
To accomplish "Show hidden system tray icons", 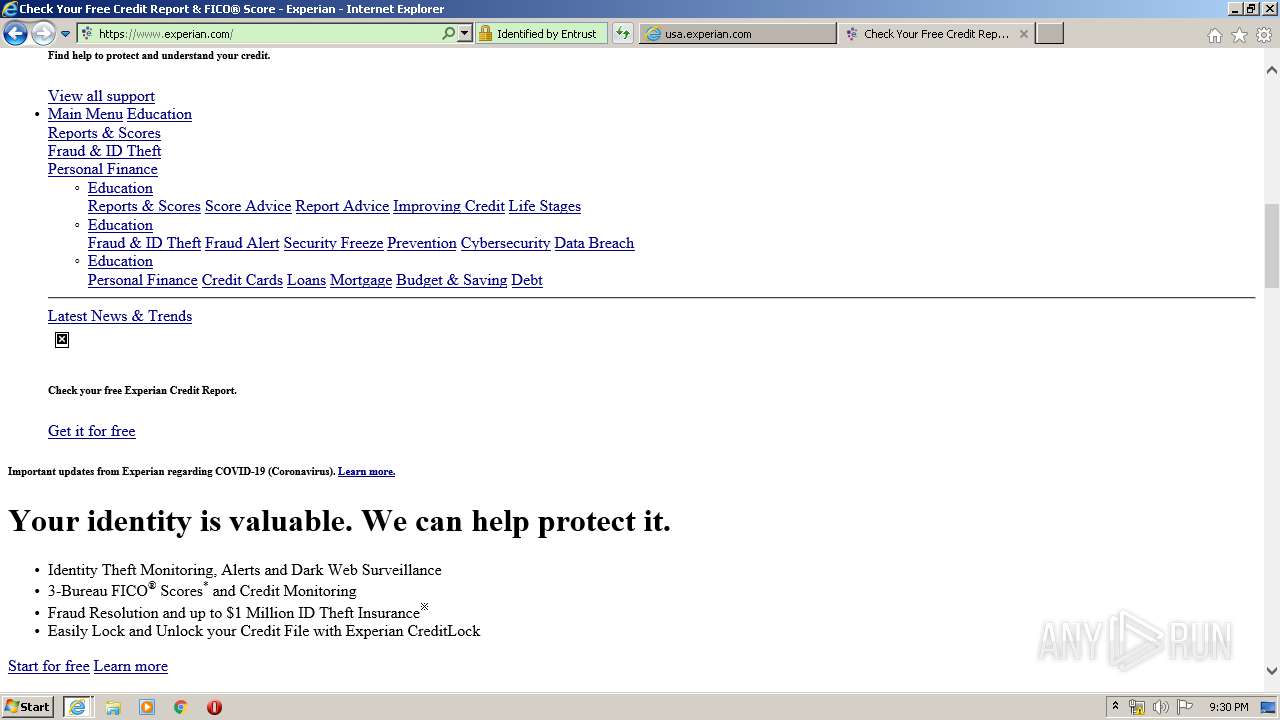I will 1115,707.
